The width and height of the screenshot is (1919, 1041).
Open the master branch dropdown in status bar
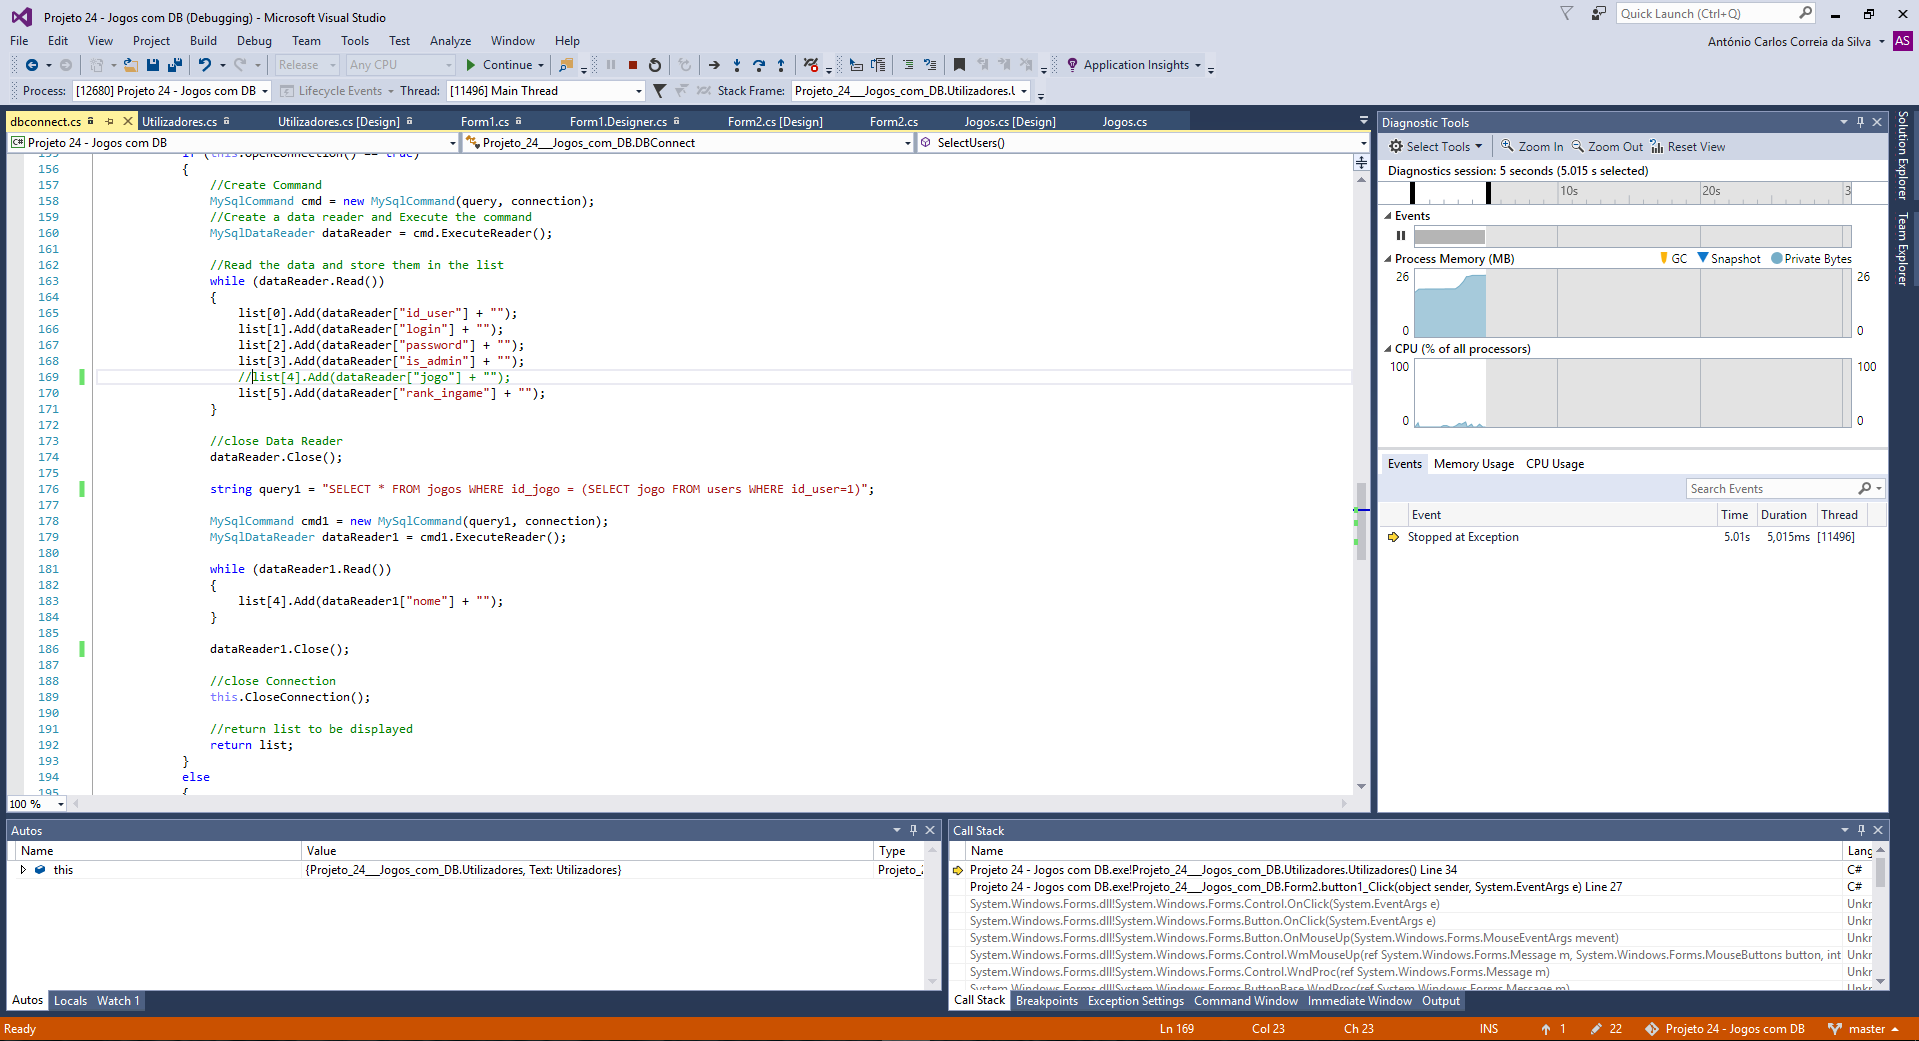[x=1864, y=1029]
